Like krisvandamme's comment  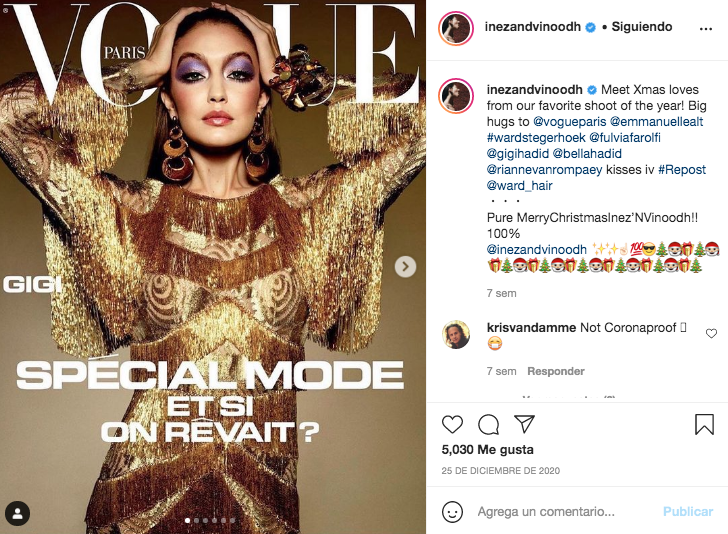pyautogui.click(x=711, y=333)
